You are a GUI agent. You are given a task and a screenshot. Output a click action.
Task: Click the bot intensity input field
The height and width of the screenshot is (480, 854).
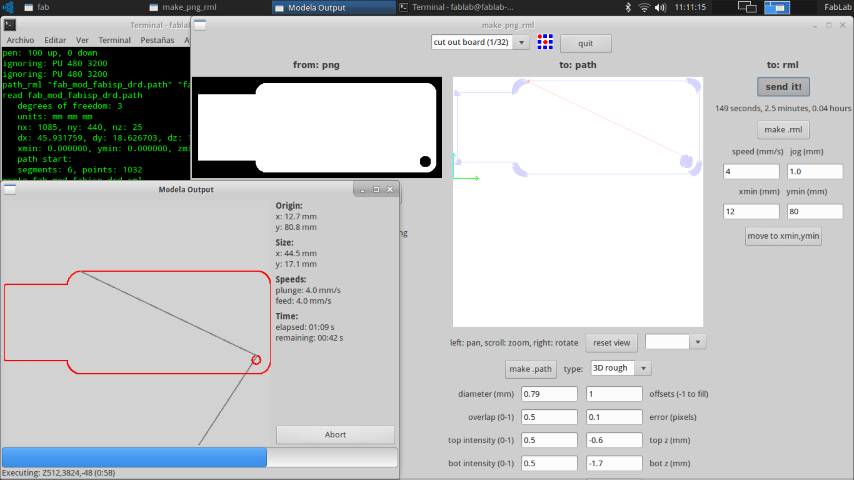point(549,463)
